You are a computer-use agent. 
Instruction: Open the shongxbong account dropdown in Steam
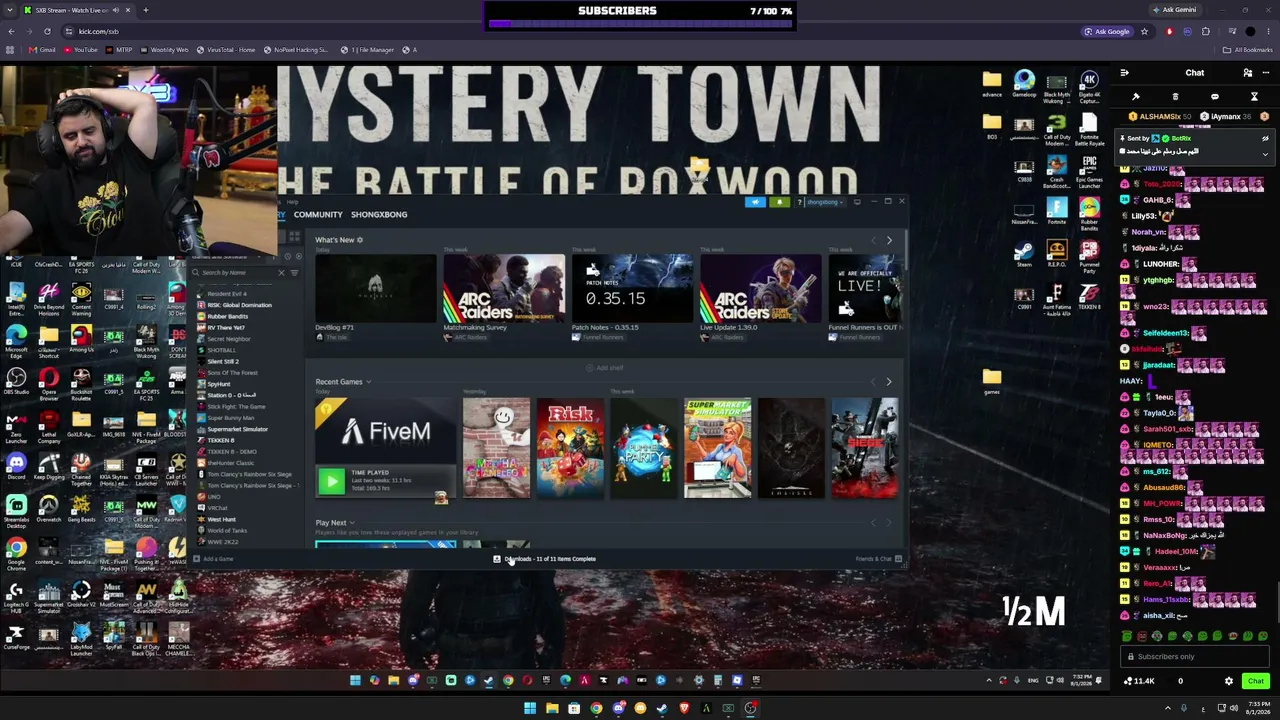826,202
